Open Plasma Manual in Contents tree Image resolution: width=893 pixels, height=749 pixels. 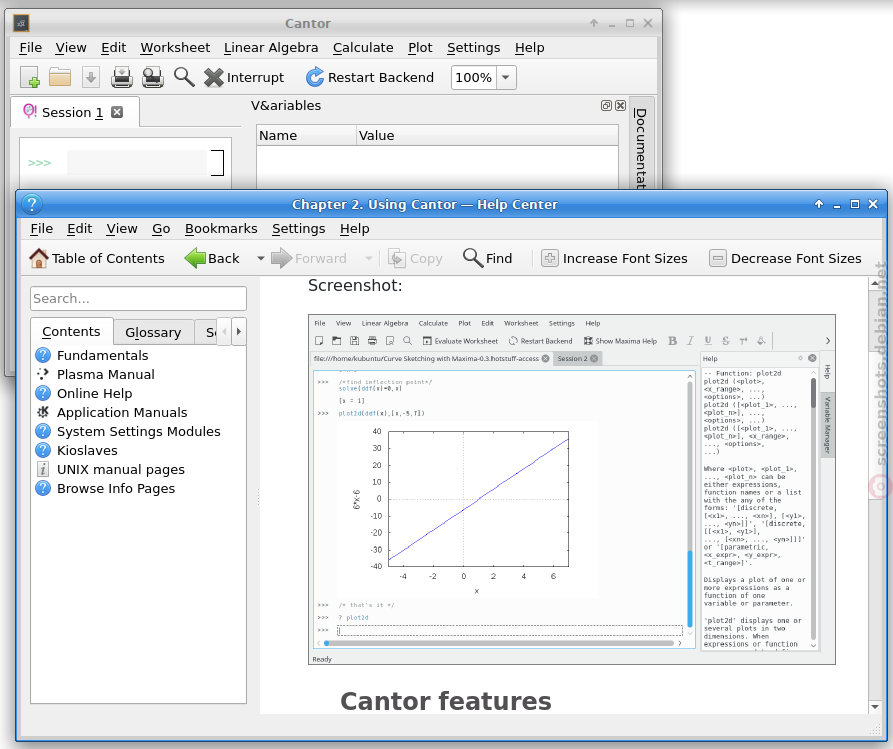[x=106, y=374]
